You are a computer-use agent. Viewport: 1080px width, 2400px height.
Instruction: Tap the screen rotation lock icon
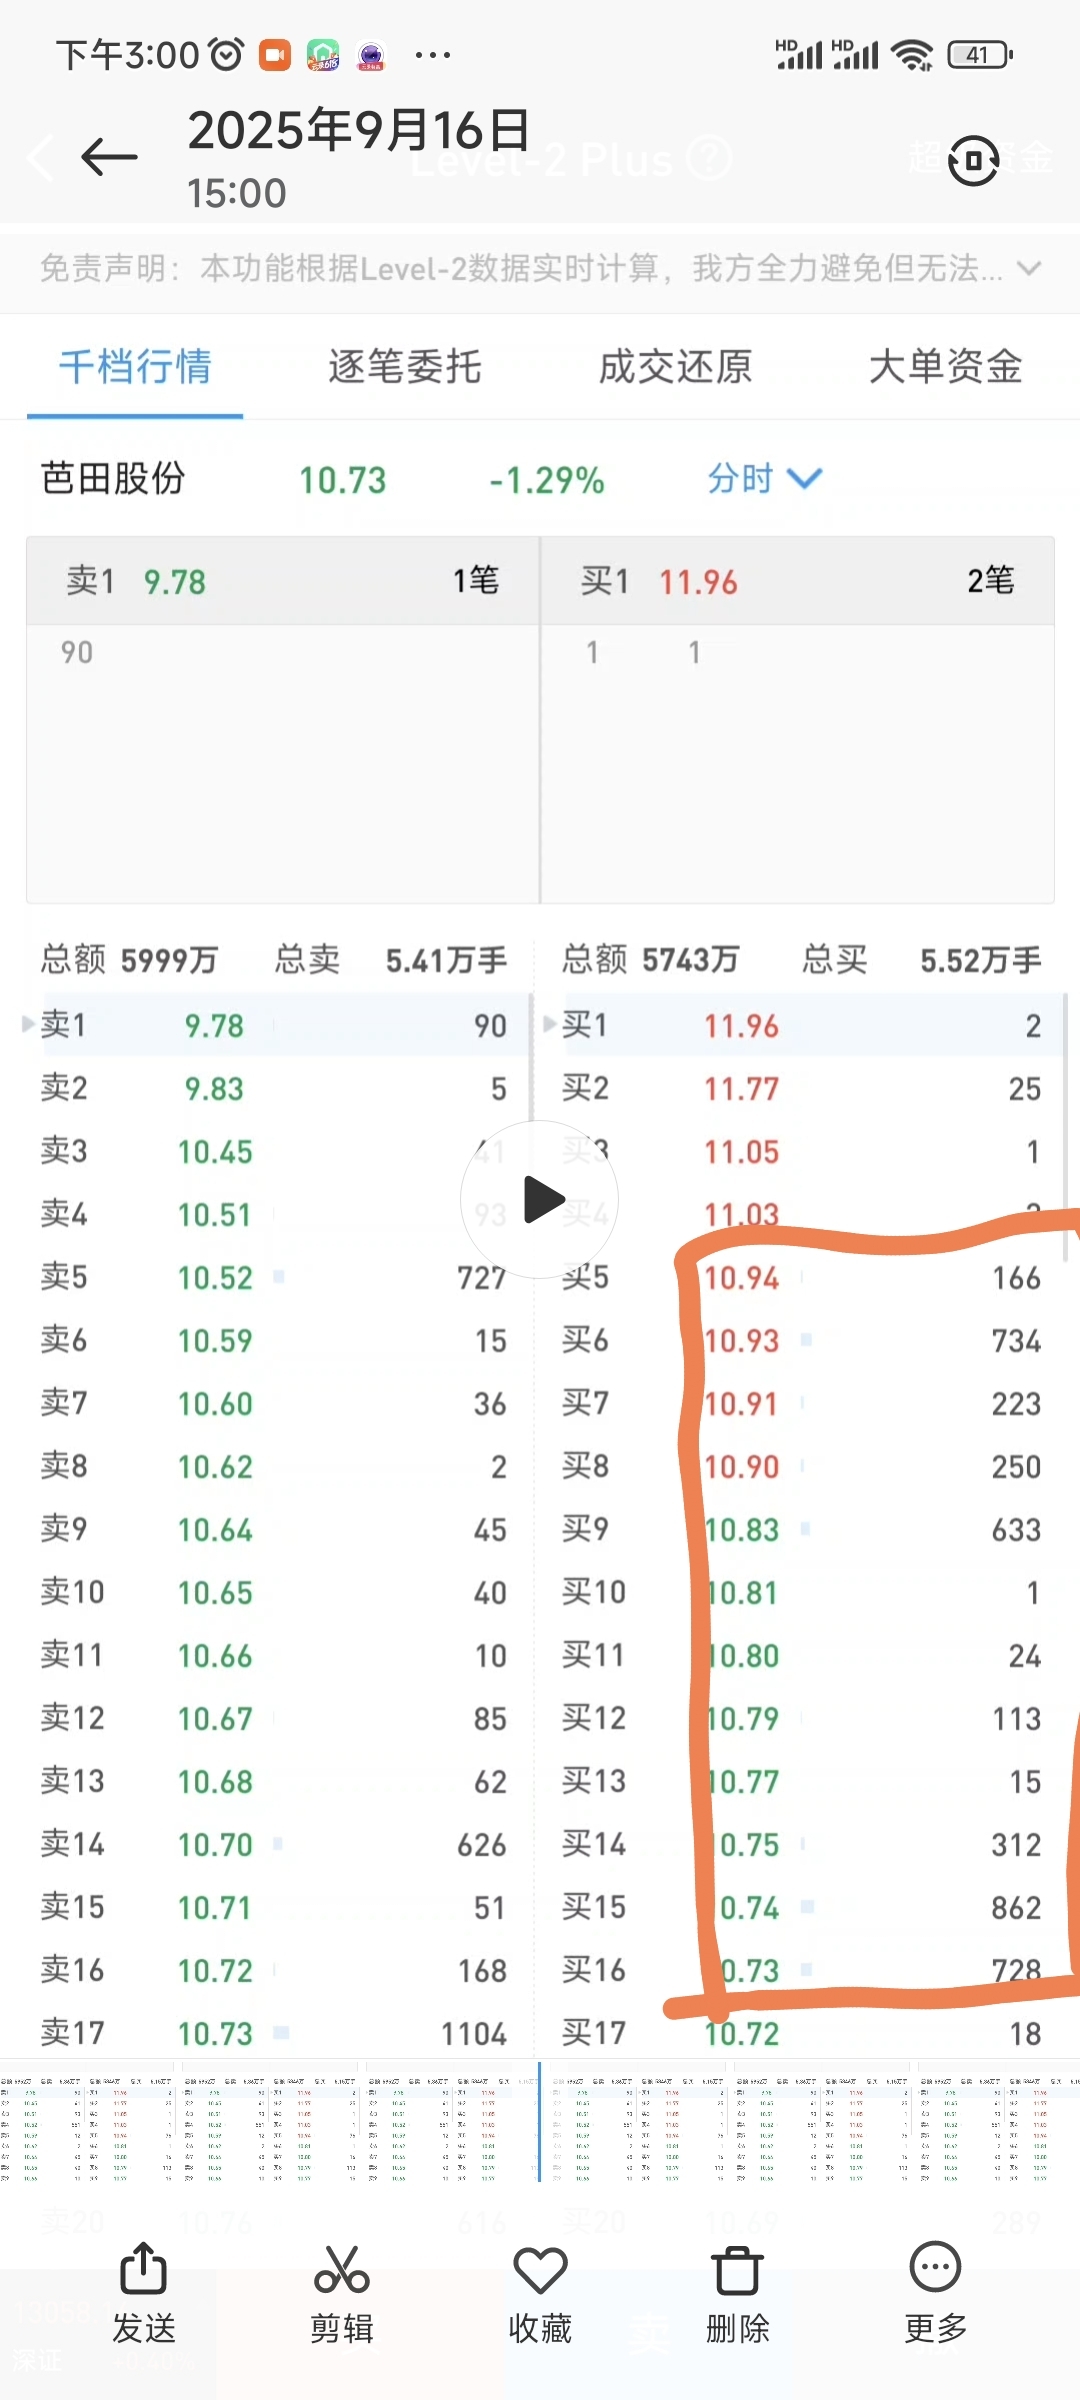[973, 160]
